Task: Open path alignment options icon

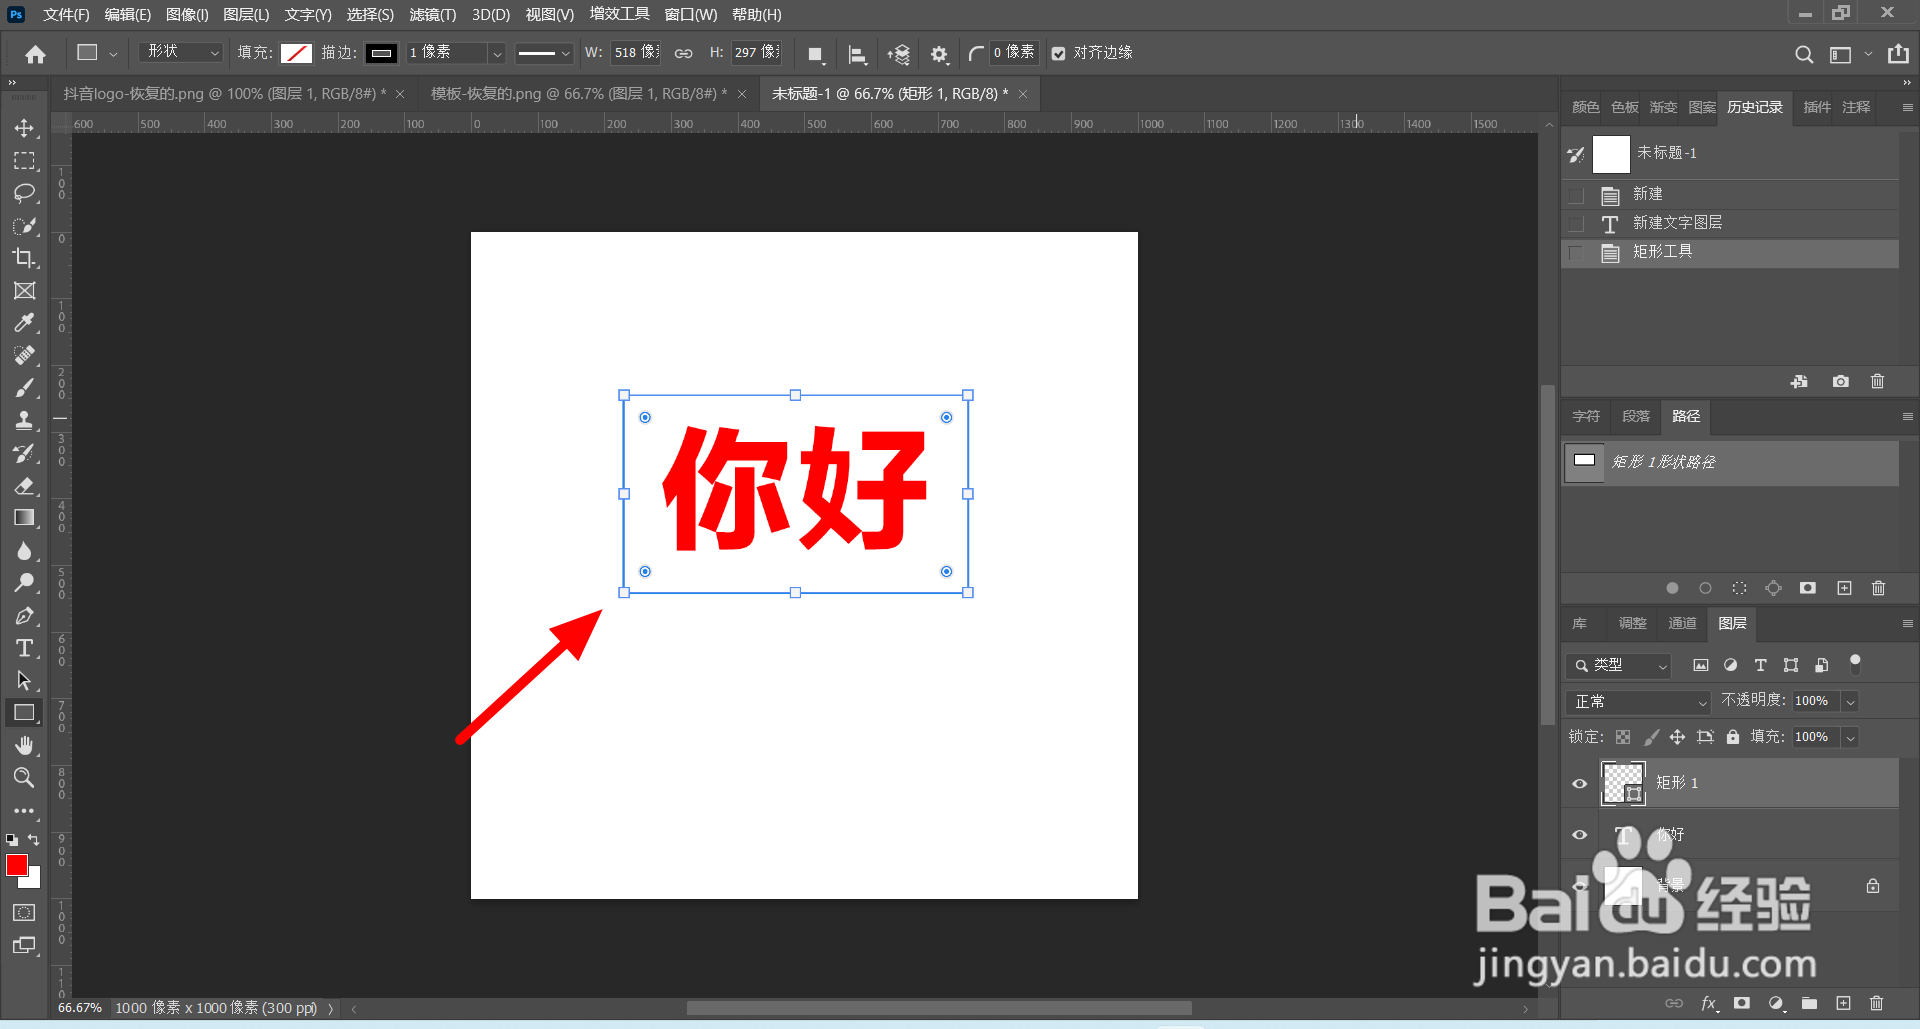Action: (857, 54)
